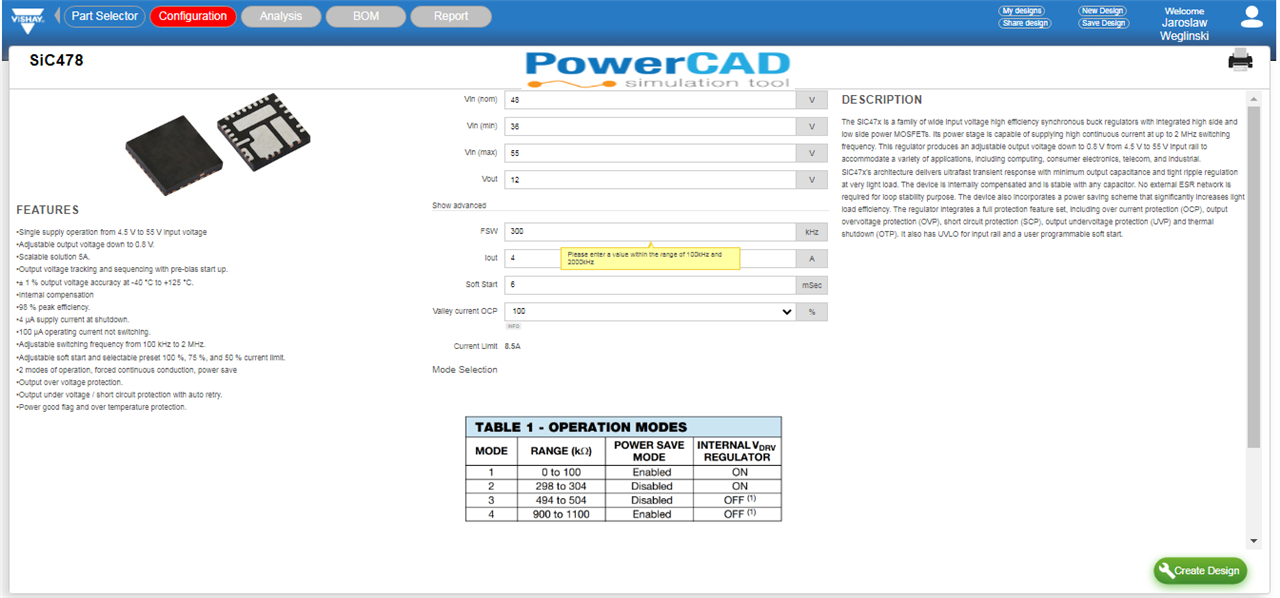Click the % unit label of Valley current OCP
This screenshot has height=598, width=1280.
point(813,312)
